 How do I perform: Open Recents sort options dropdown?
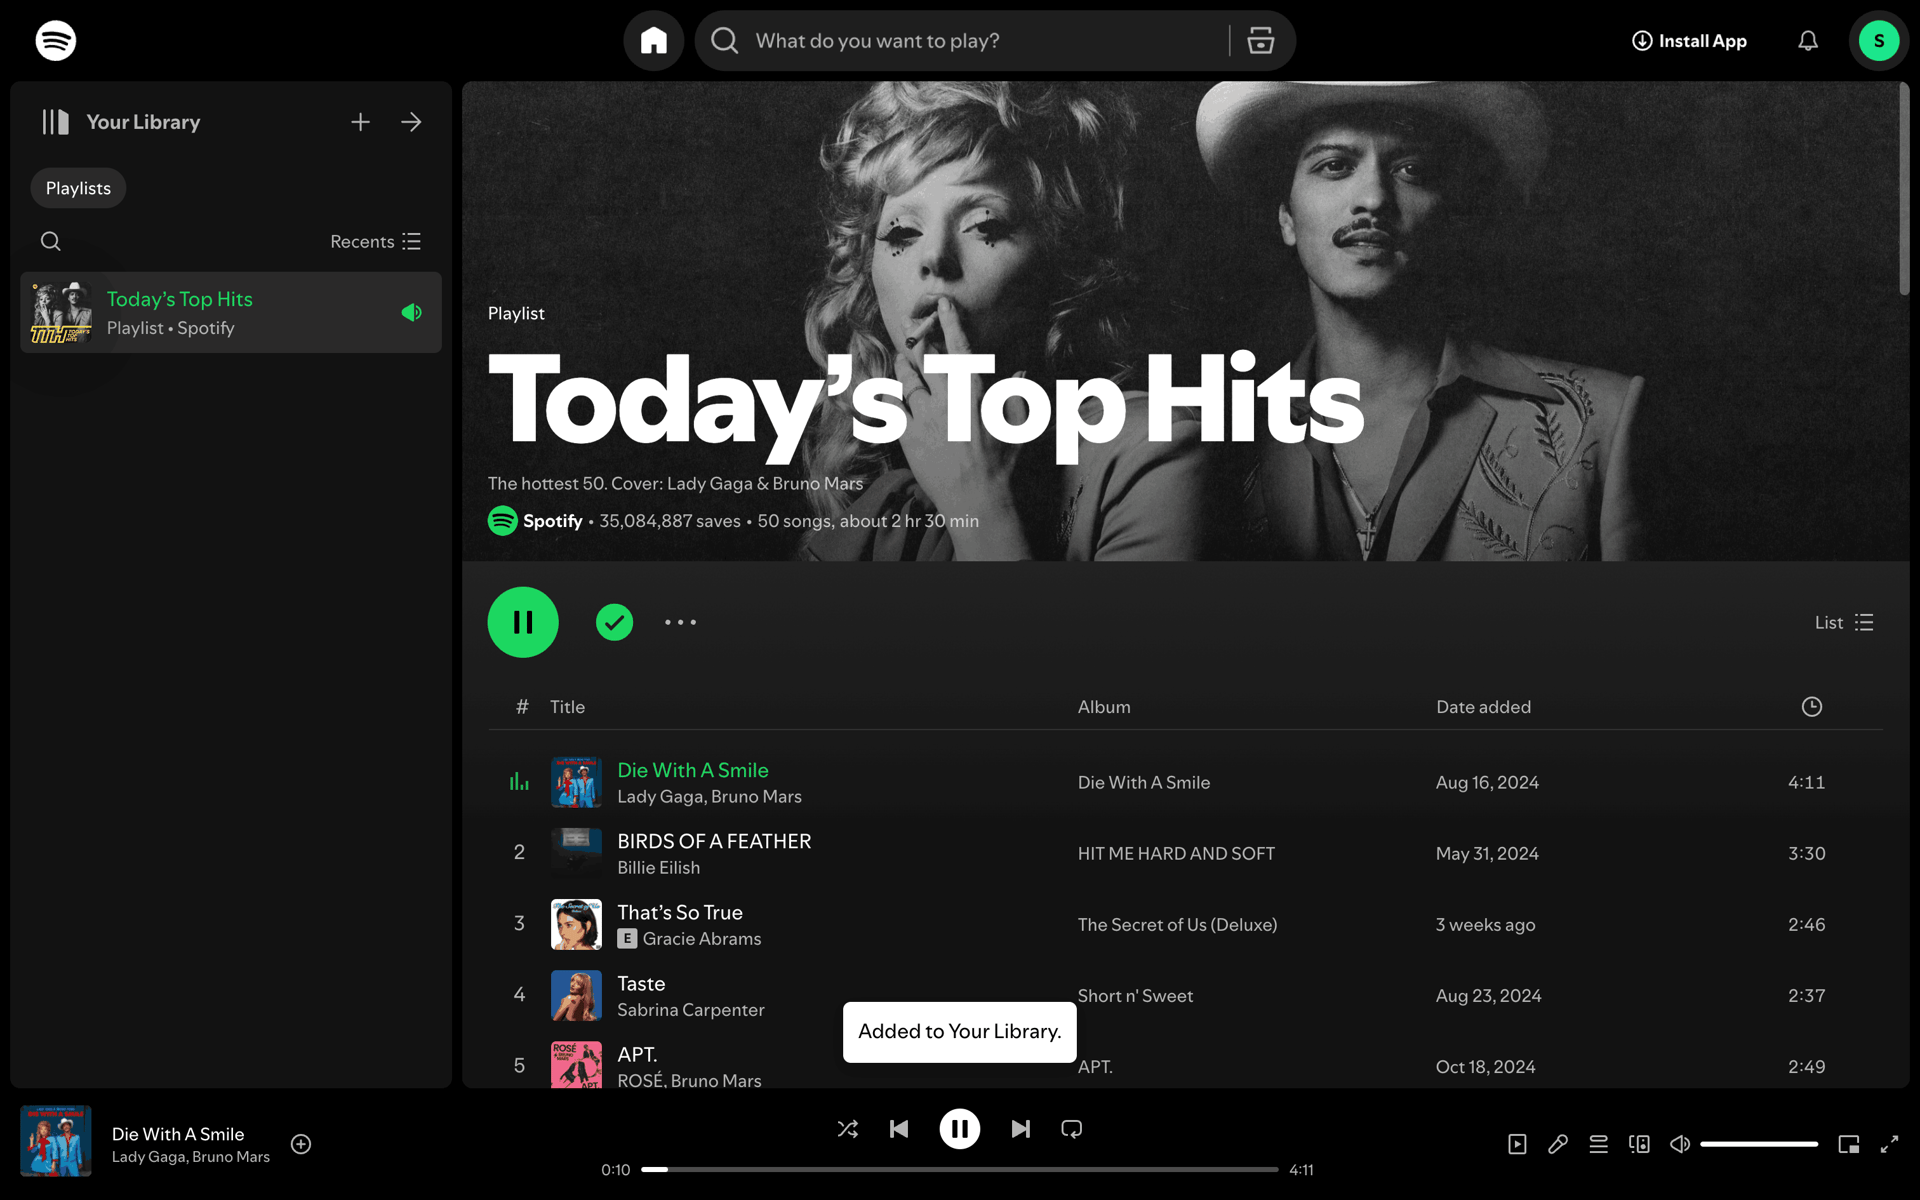pyautogui.click(x=376, y=241)
